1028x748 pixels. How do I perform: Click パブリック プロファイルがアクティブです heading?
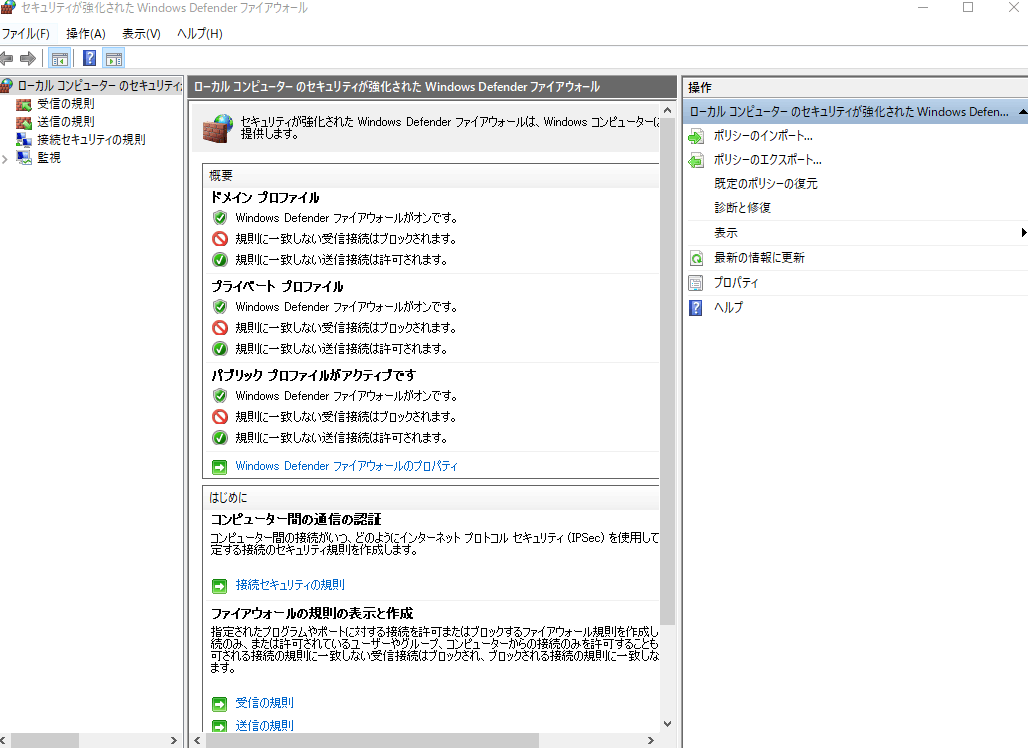[x=313, y=375]
